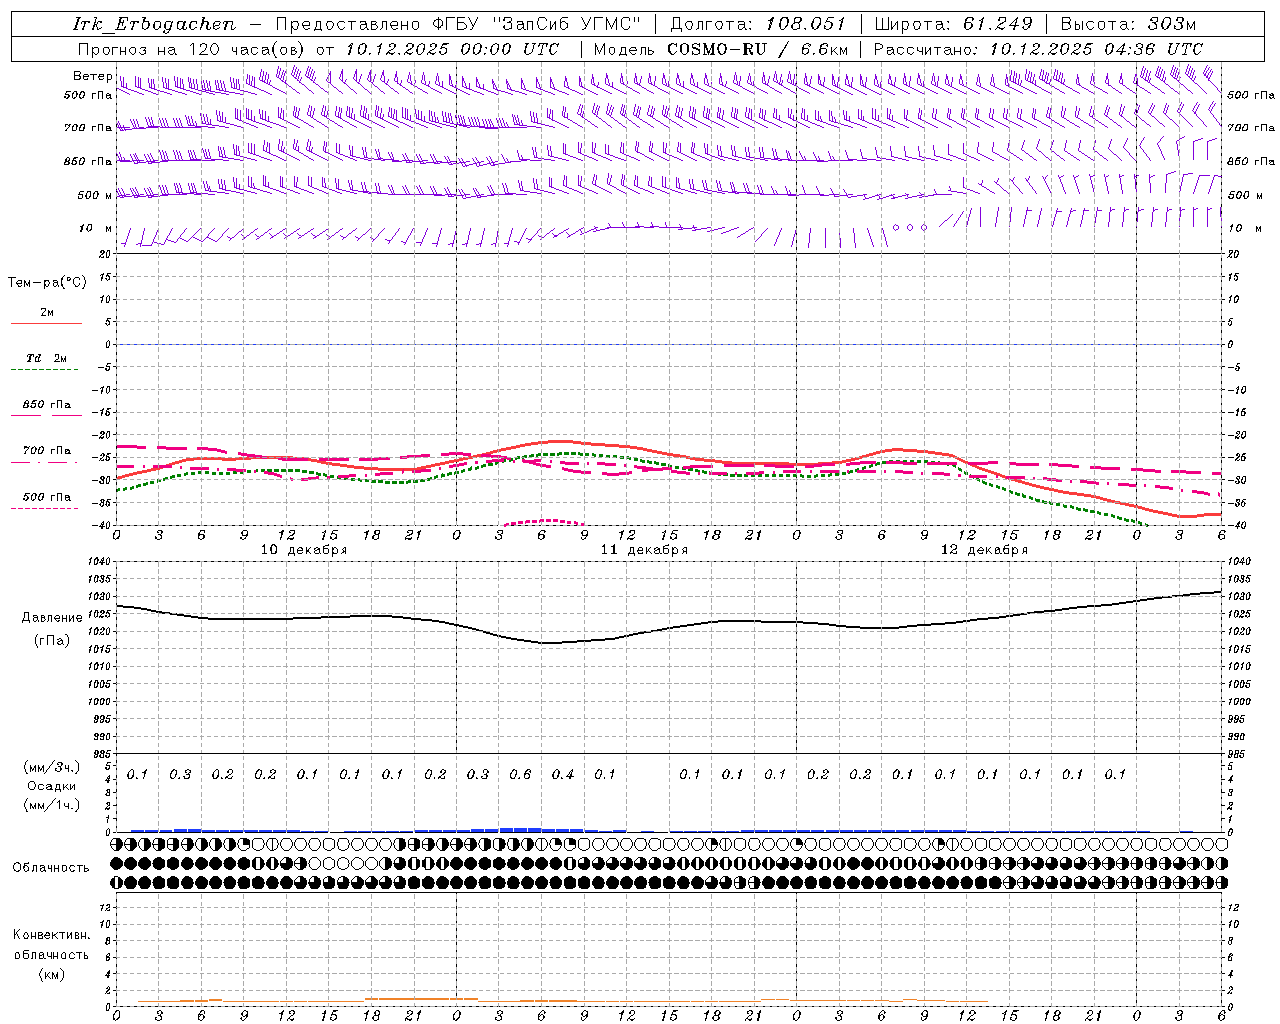Select the "Тем-ра(°C)" temperature label

click(47, 283)
